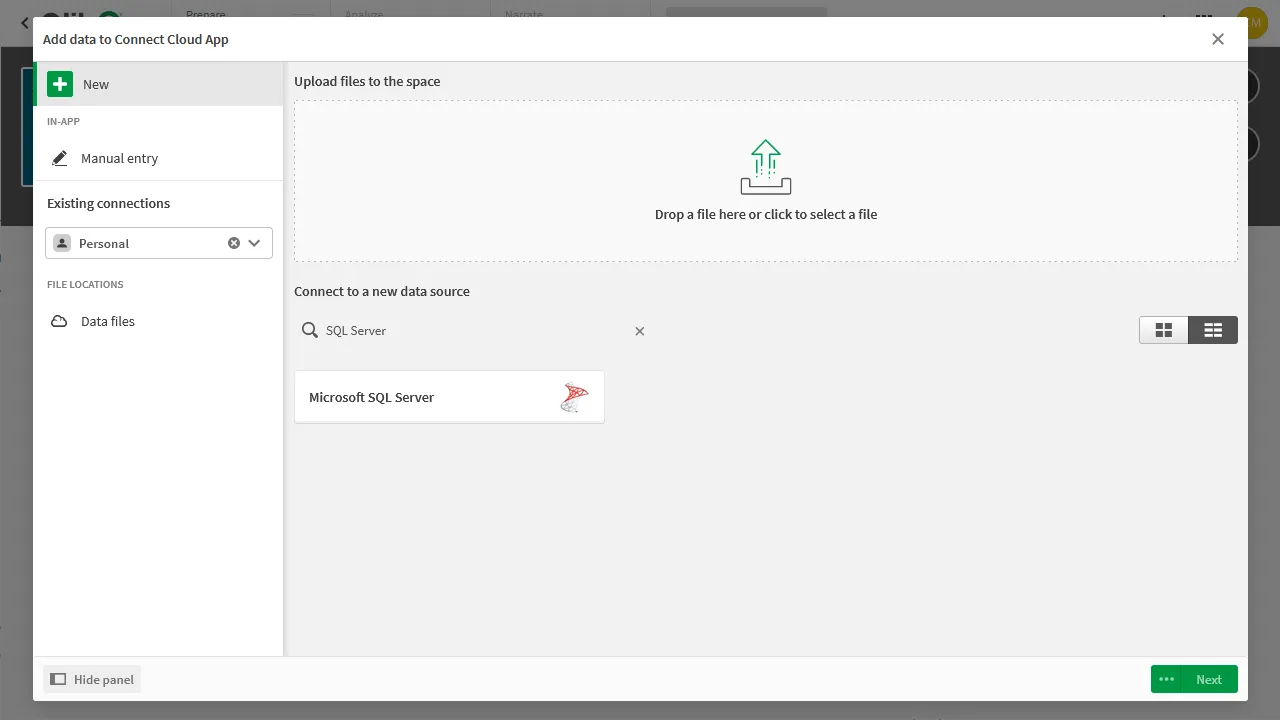Click the Next button
Viewport: 1280px width, 720px height.
(1208, 679)
